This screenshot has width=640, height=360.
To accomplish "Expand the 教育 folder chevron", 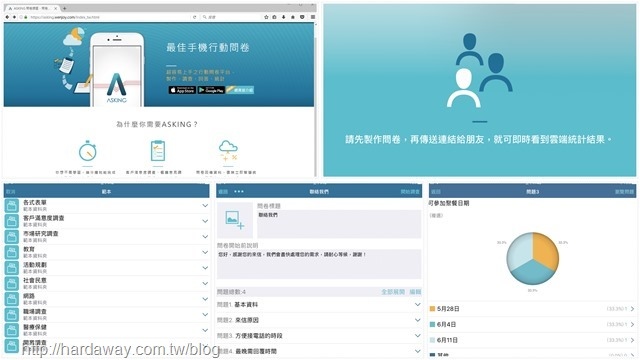I will tap(205, 252).
